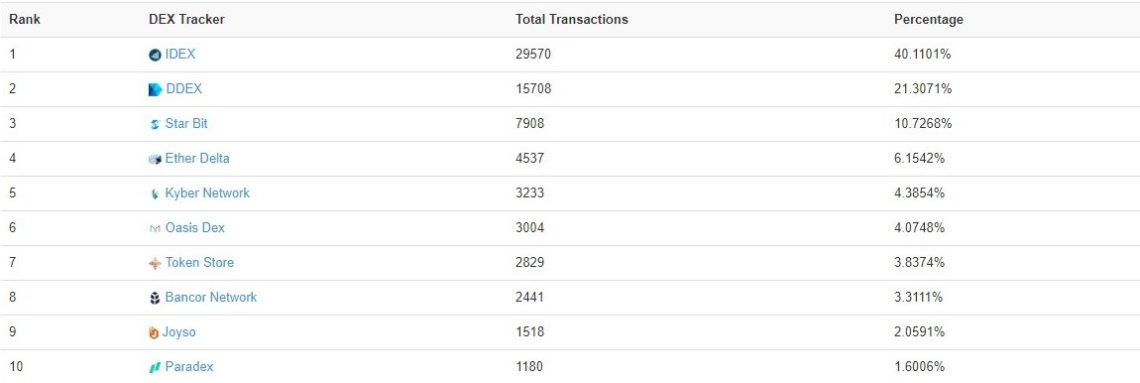This screenshot has width=1140, height=383.
Task: Select the Percentage column header
Action: point(928,20)
